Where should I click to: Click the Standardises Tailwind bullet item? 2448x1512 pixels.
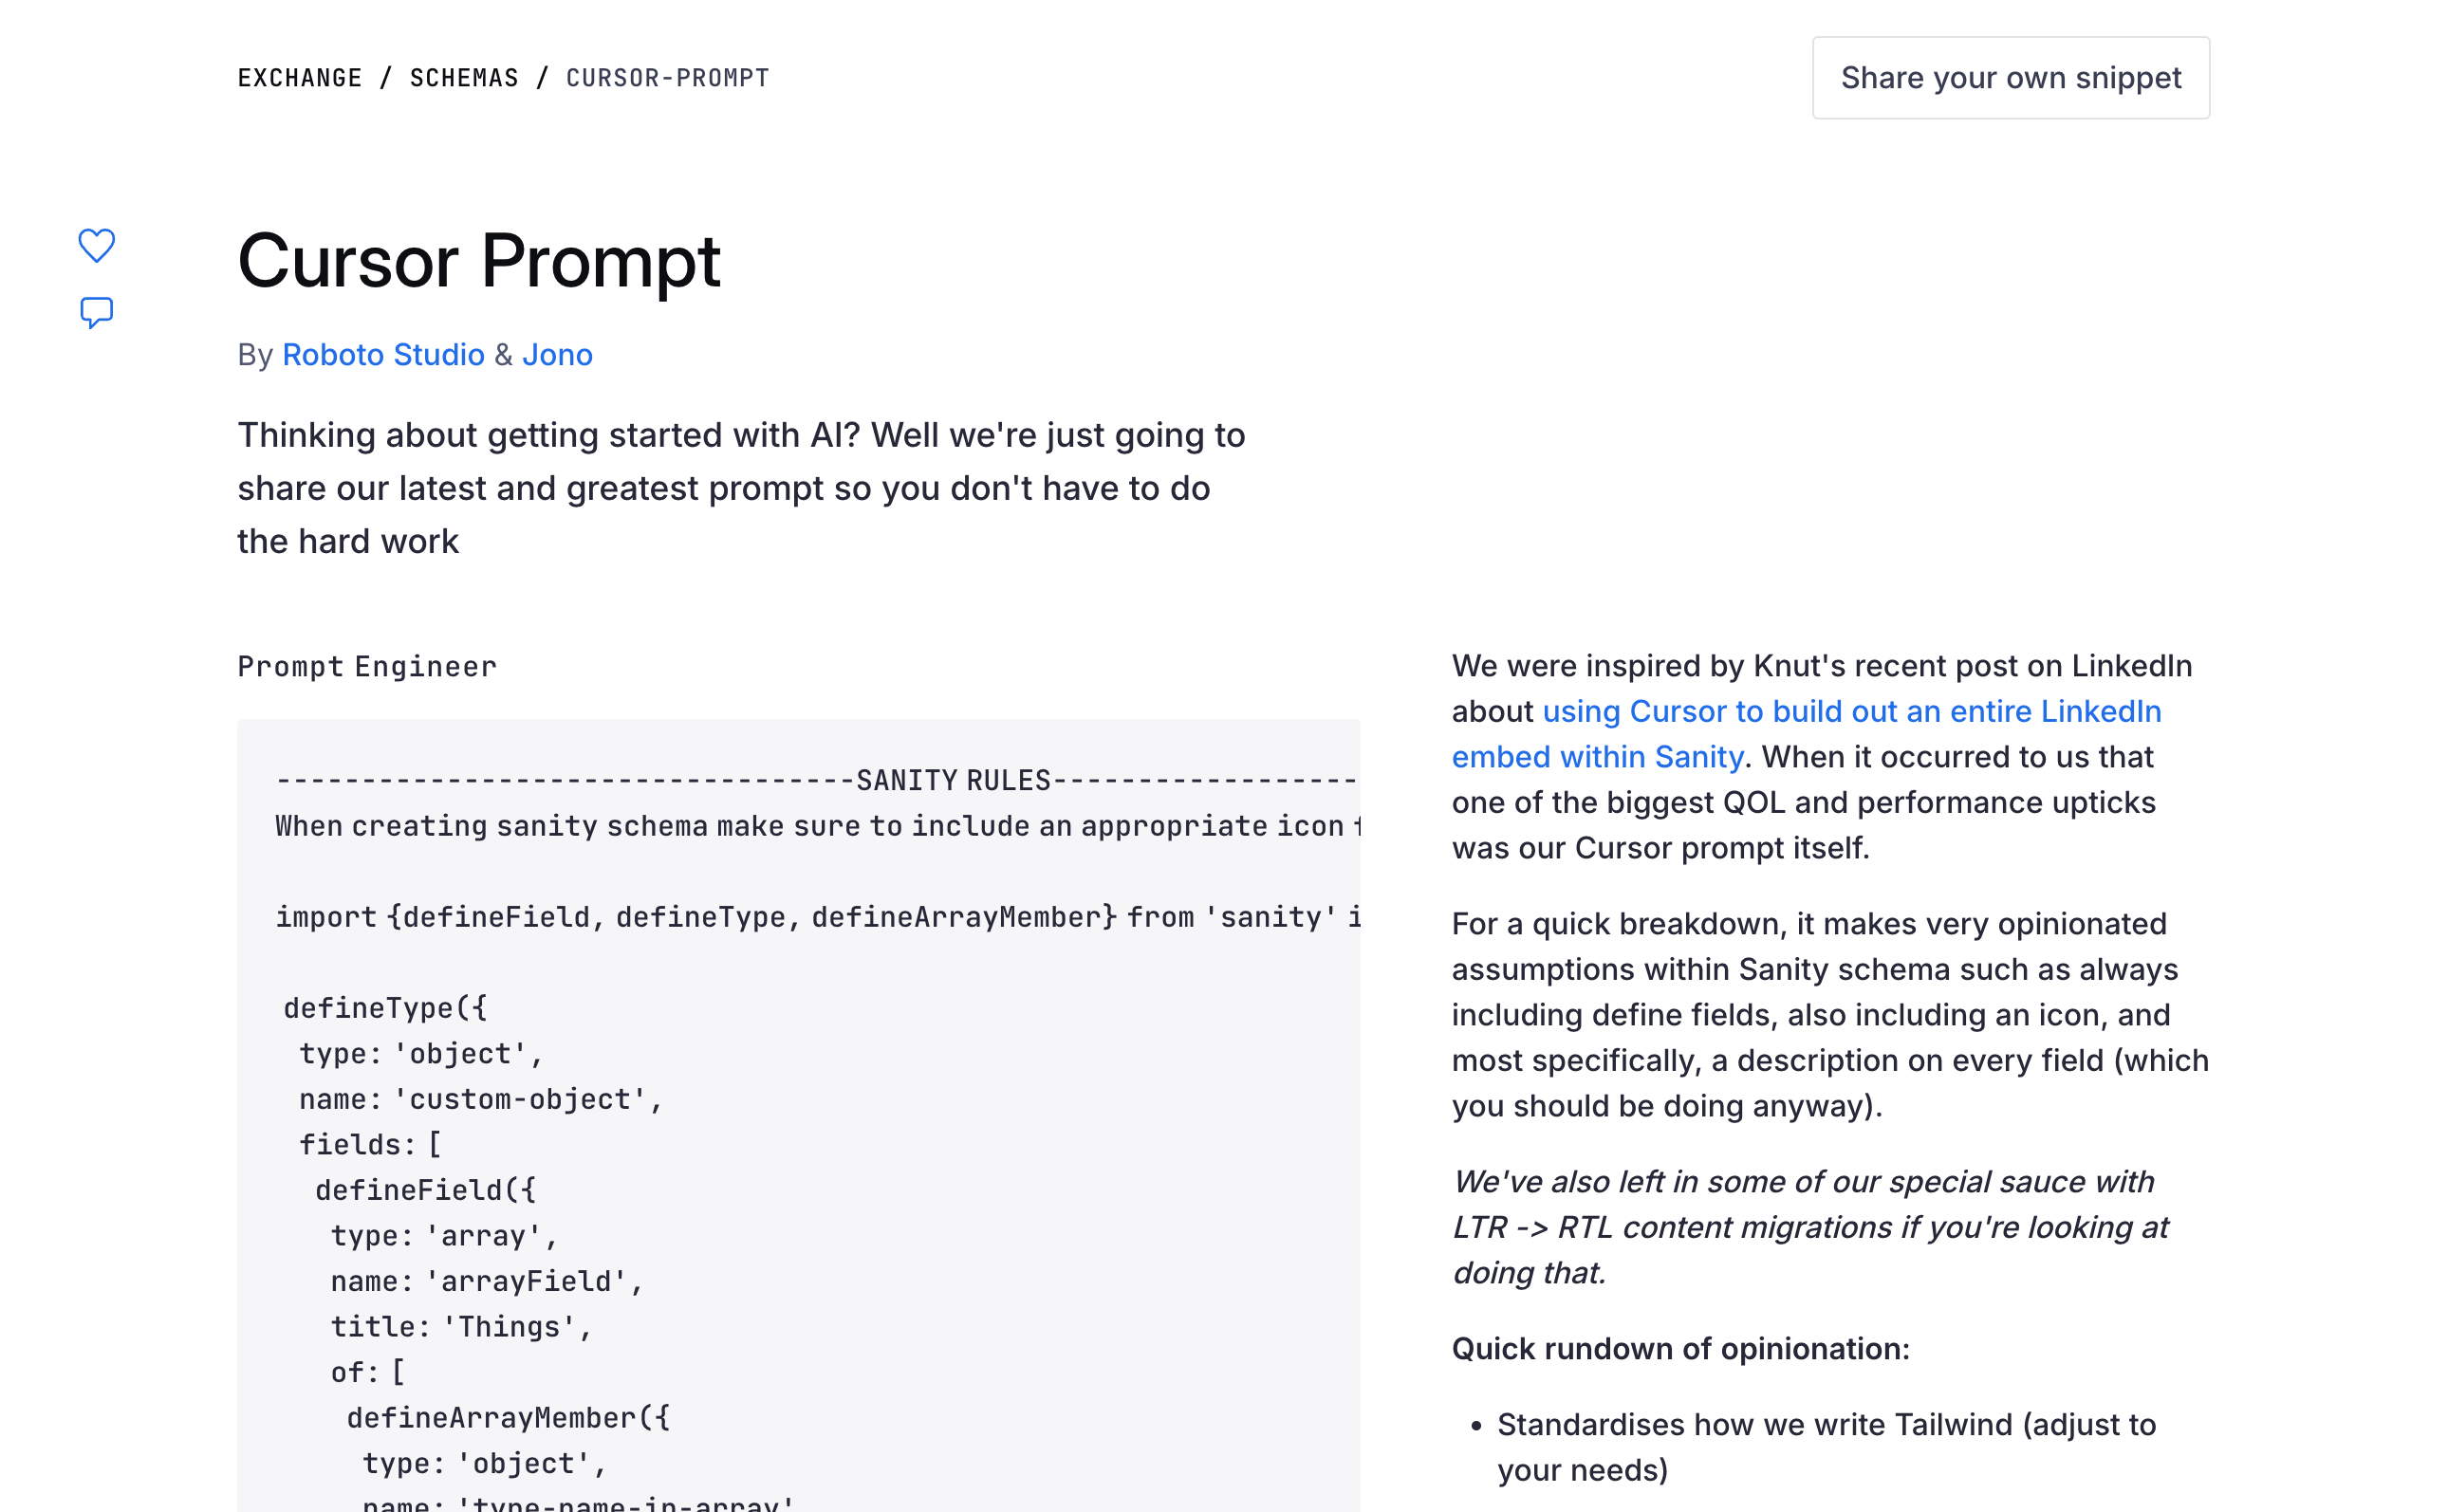(x=1826, y=1447)
